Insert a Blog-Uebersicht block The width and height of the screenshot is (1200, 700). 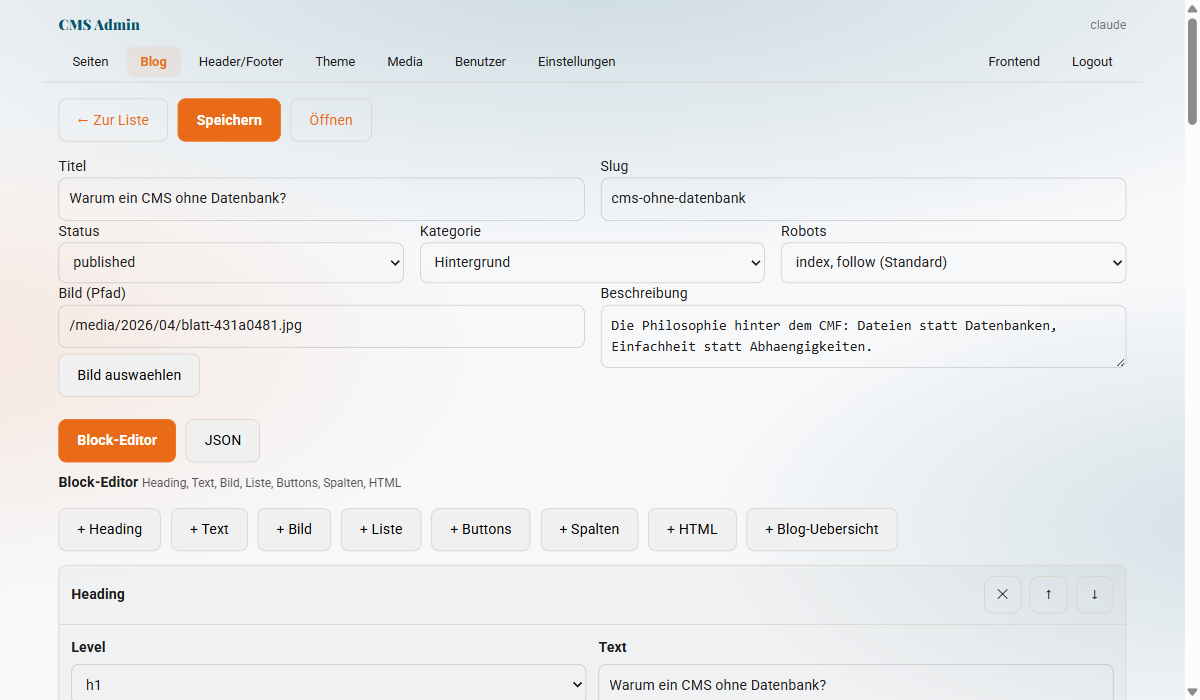click(821, 529)
